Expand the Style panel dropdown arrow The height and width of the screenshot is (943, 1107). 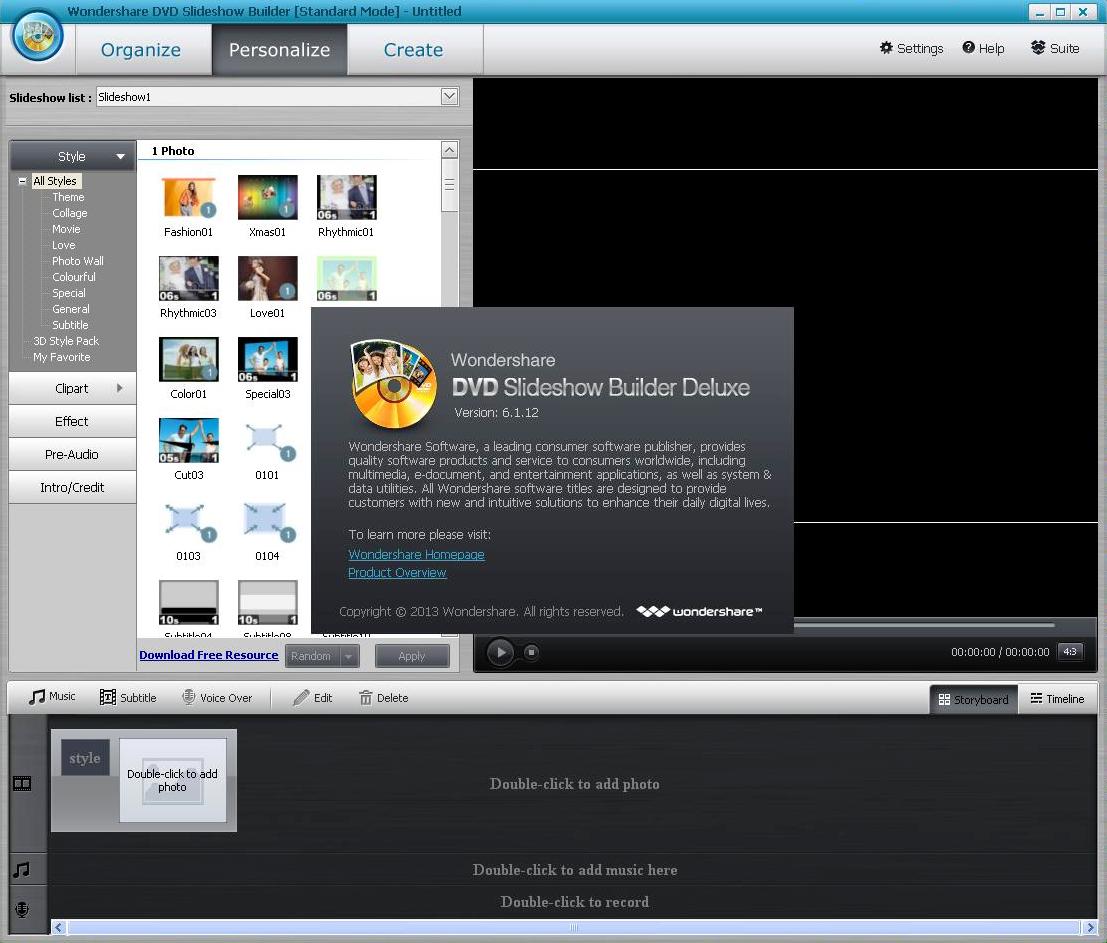pyautogui.click(x=120, y=157)
